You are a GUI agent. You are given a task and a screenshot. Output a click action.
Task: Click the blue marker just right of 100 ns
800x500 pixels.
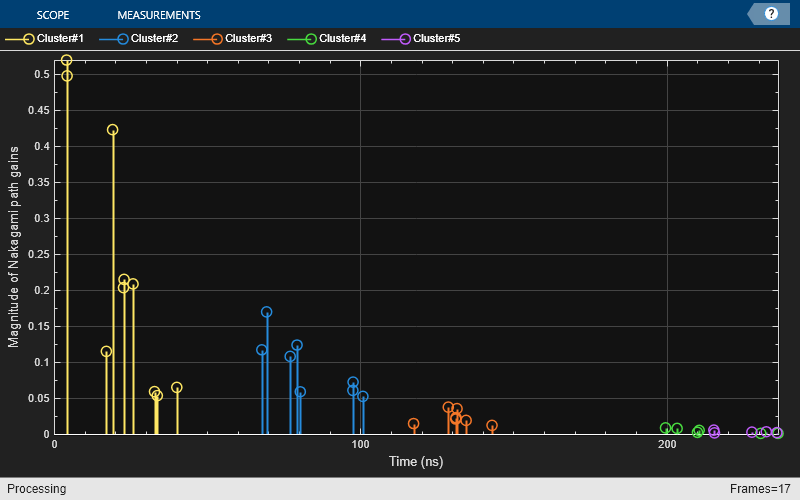click(363, 396)
